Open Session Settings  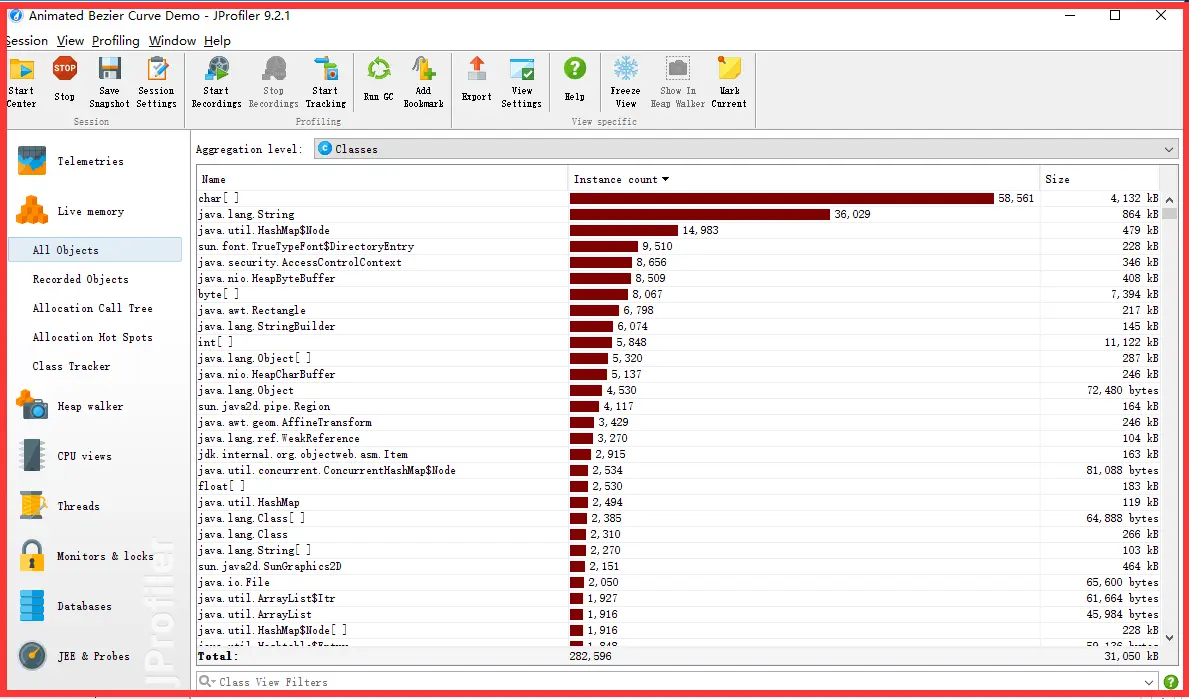pos(157,82)
